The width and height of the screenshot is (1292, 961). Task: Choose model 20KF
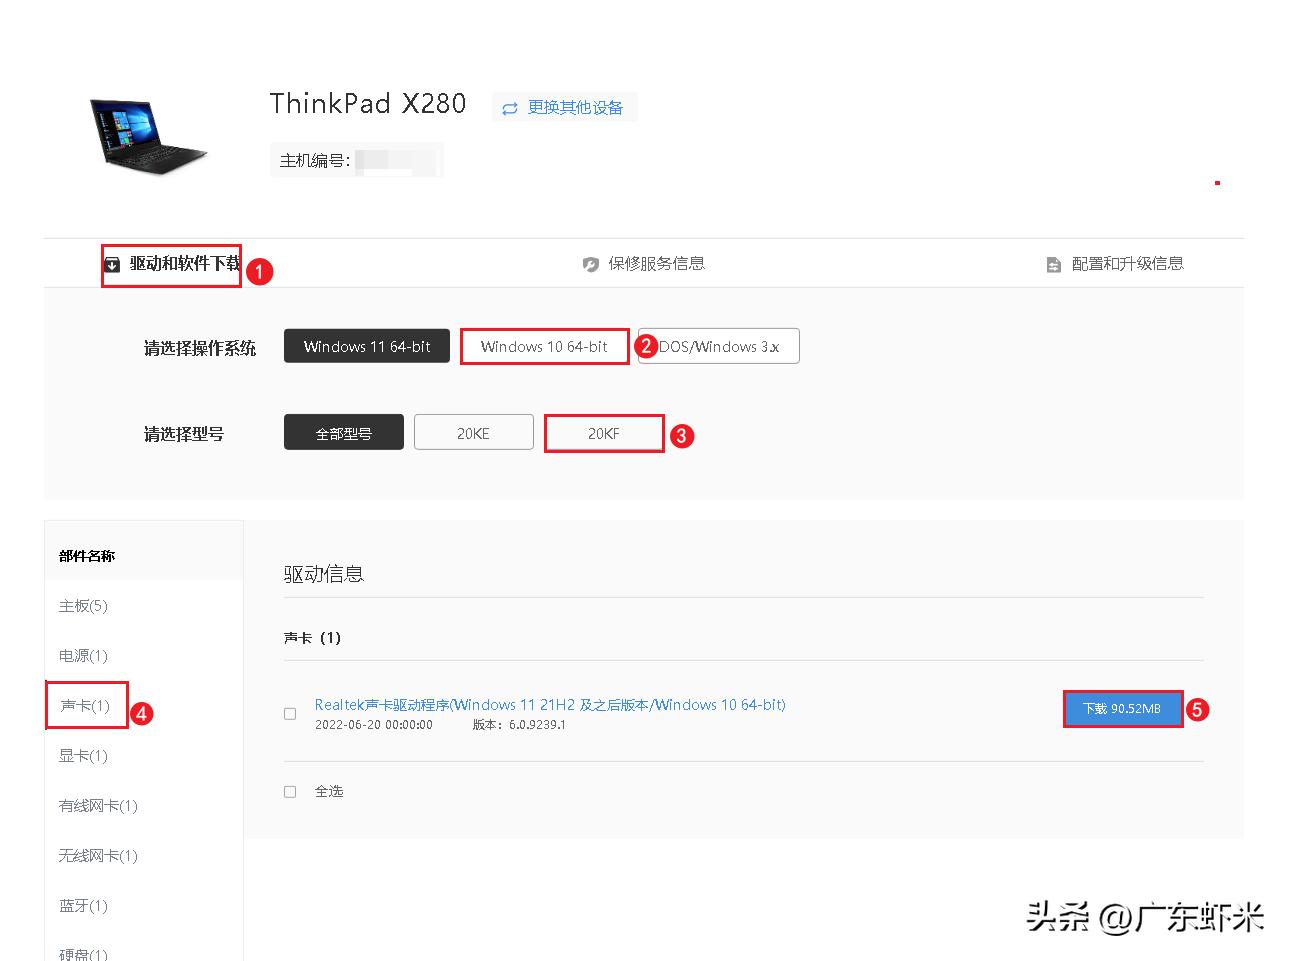pos(604,432)
